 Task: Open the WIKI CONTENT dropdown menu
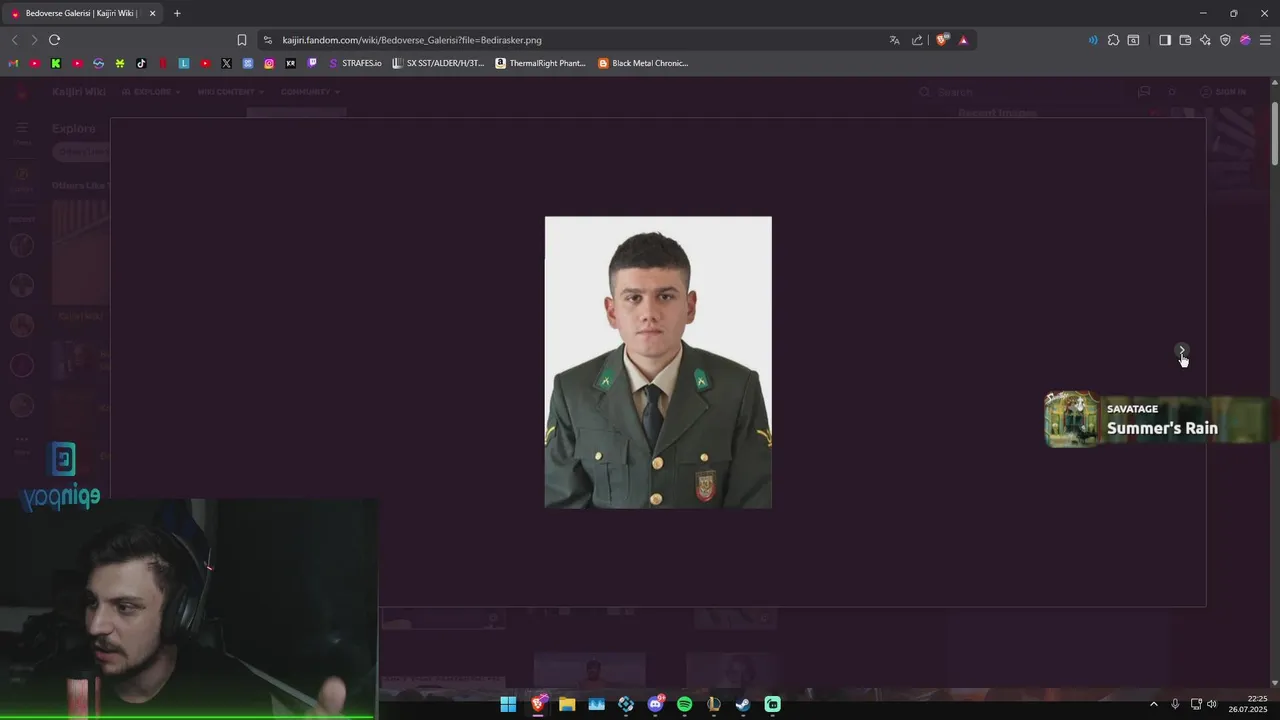230,92
